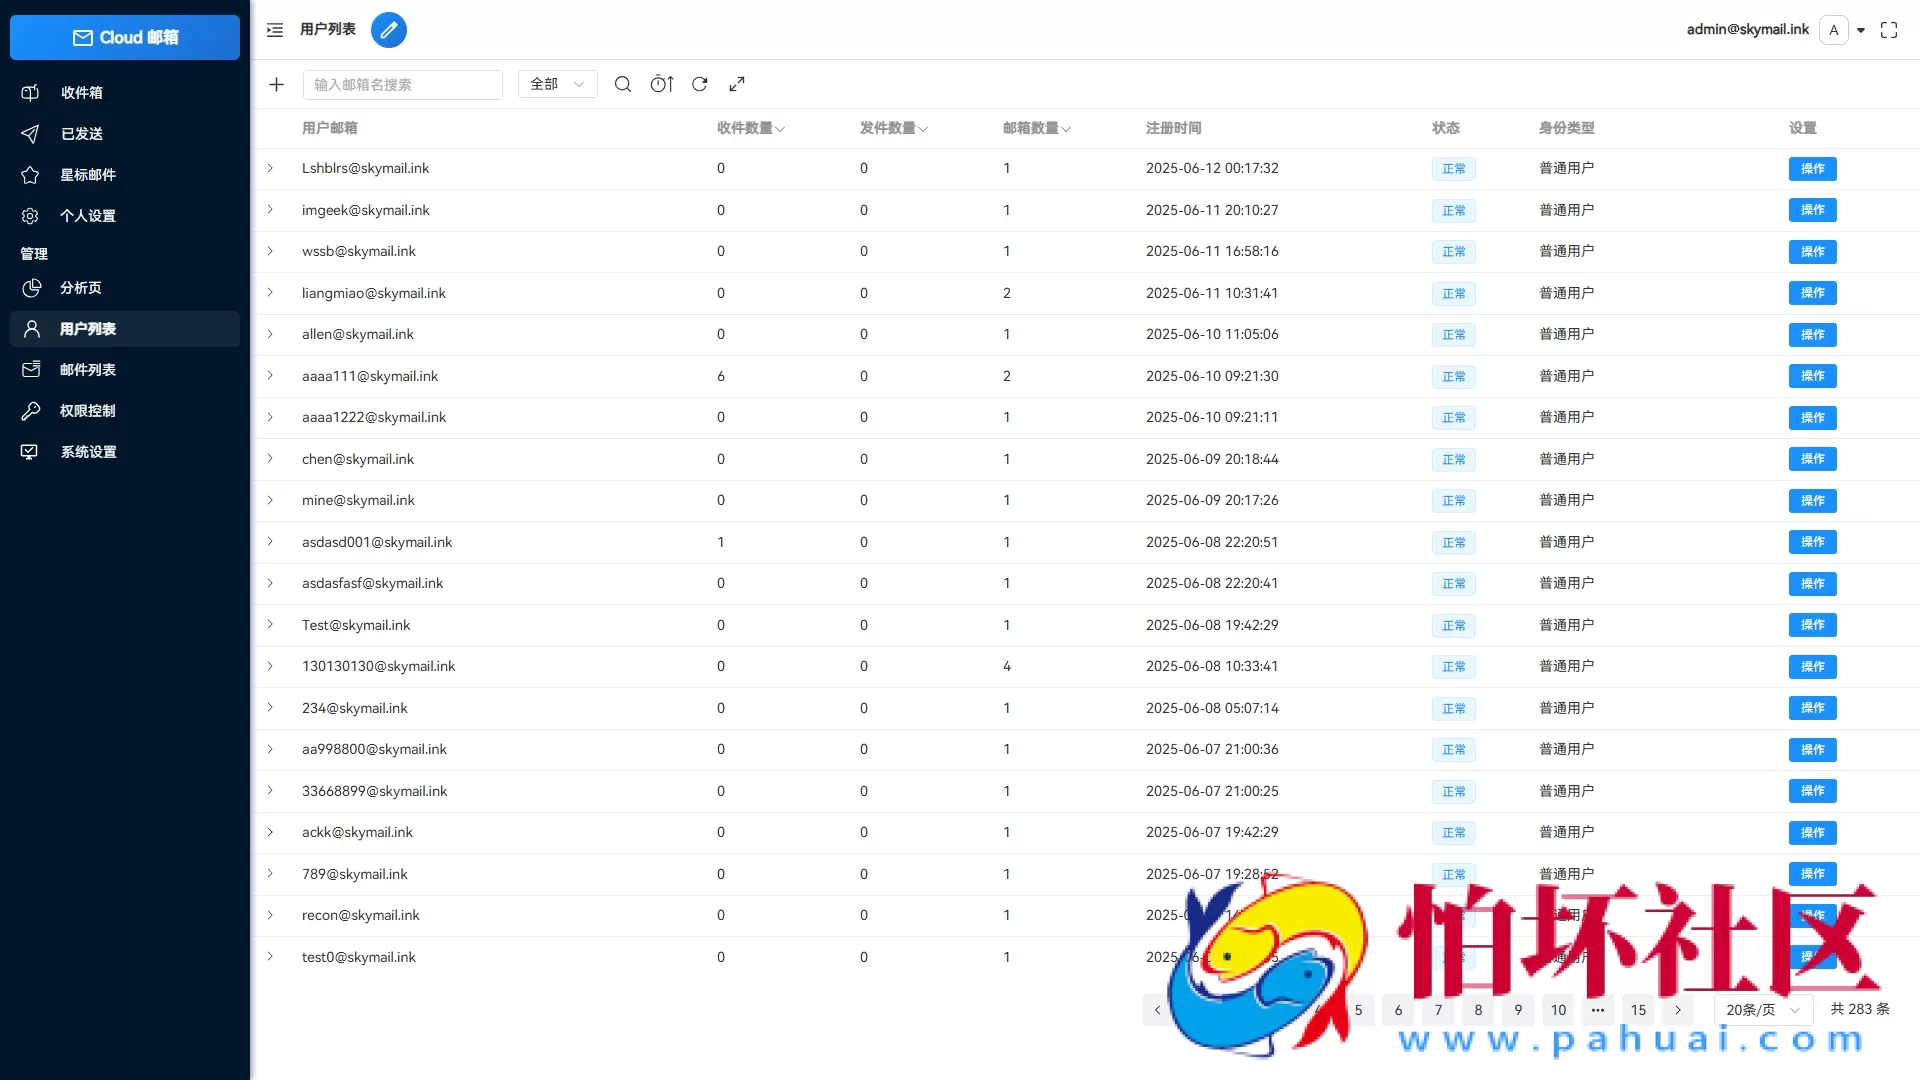This screenshot has width=1920, height=1080.
Task: Click the mailbox name search input field
Action: tap(402, 84)
